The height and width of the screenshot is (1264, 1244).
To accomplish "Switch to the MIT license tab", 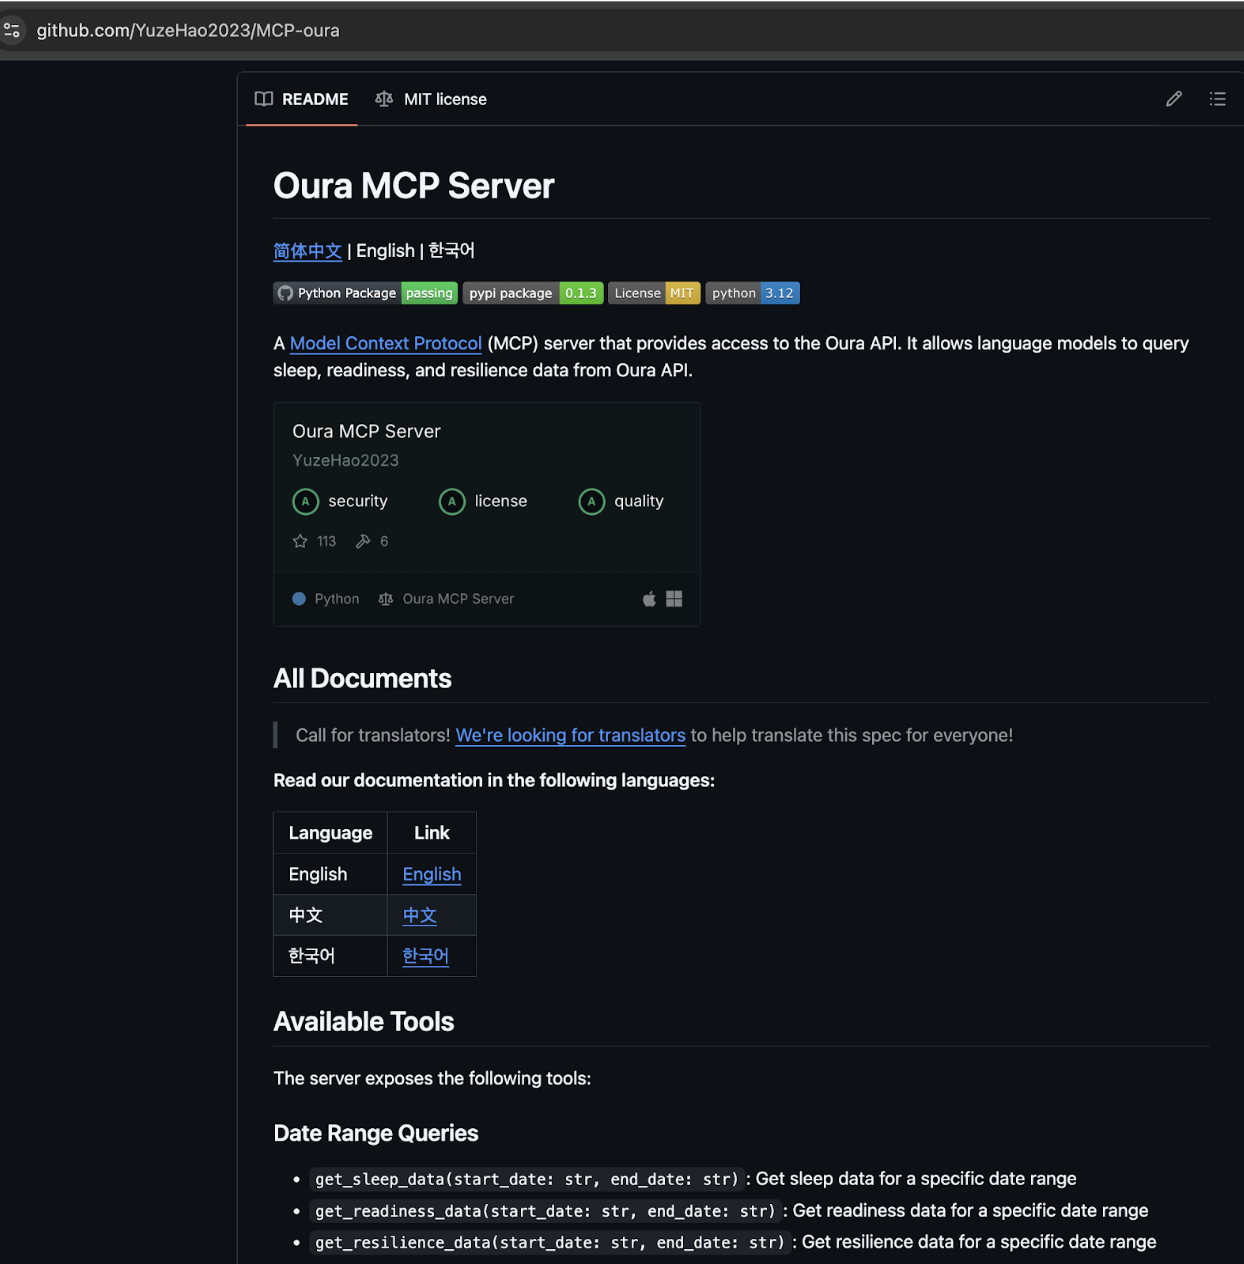I will [x=445, y=99].
